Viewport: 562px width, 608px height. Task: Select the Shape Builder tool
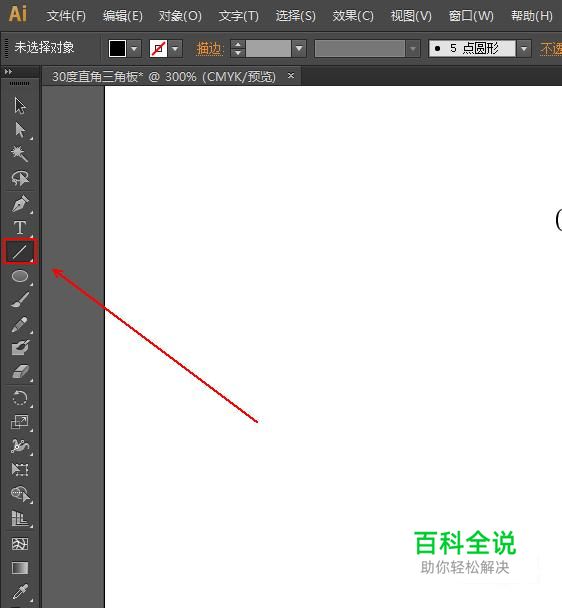pos(20,494)
